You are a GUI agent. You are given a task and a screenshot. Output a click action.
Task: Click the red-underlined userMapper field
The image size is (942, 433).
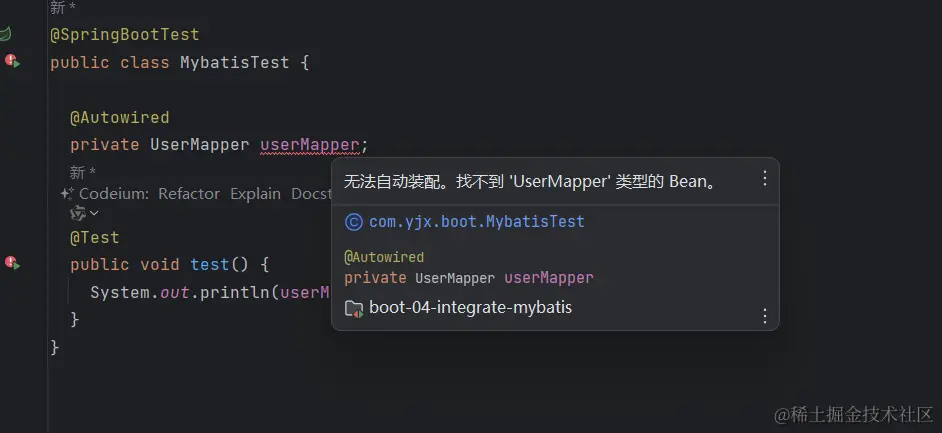coord(309,145)
